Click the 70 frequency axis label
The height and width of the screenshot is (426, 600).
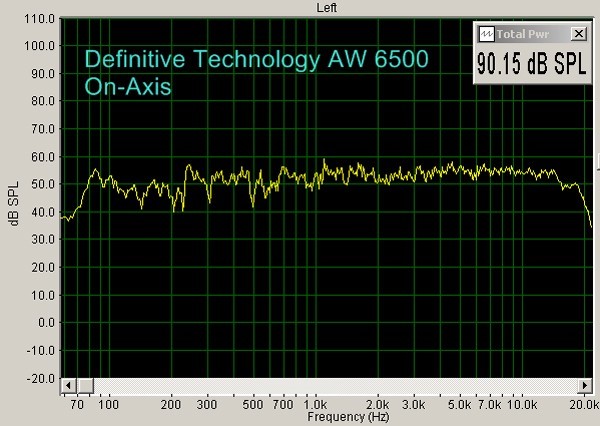tap(77, 404)
